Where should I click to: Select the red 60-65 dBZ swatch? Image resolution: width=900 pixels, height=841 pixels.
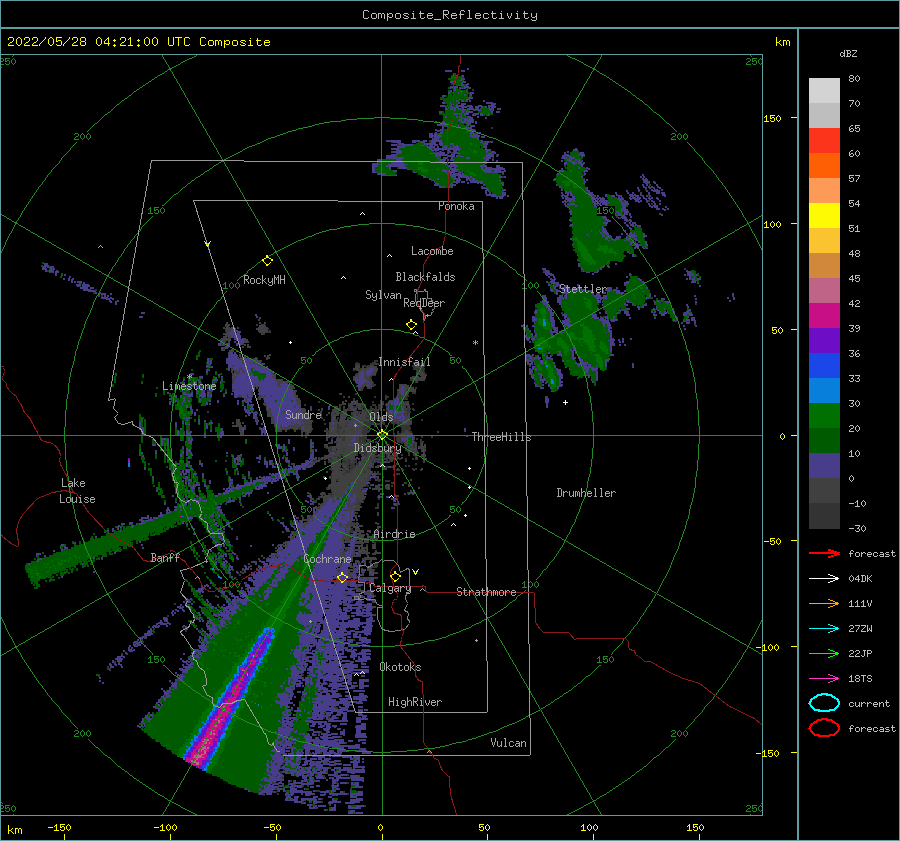tap(824, 141)
